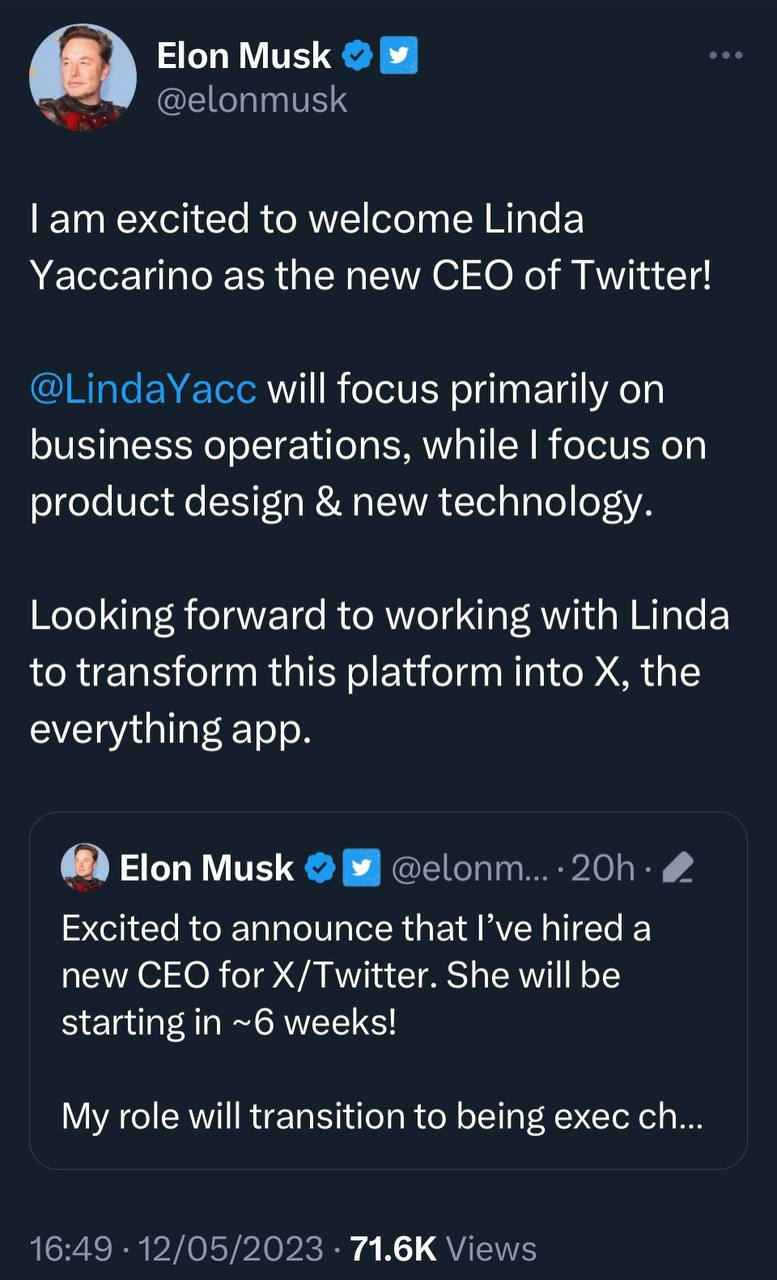Click the Twitter bird affiliation badge in the header
Screen dimensions: 777x1280
398,57
